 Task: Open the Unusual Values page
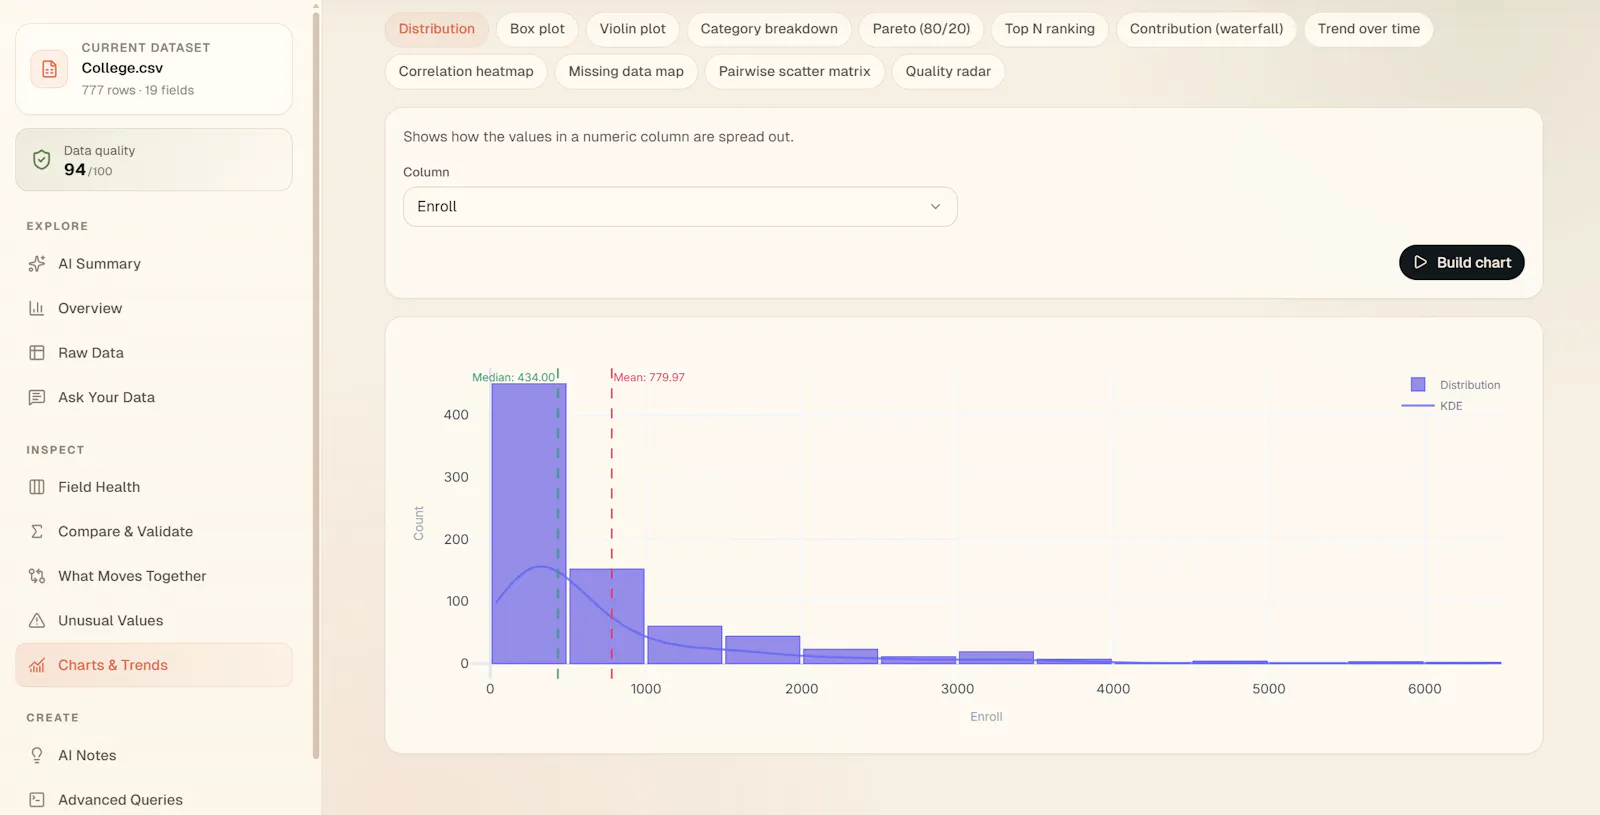pos(154,620)
